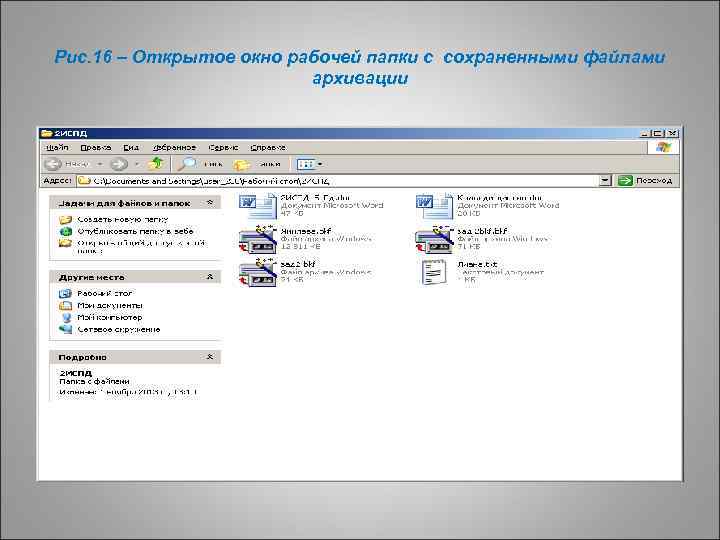Image resolution: width=720 pixels, height=540 pixels.
Task: Click the Папки button label
Action: click(270, 164)
